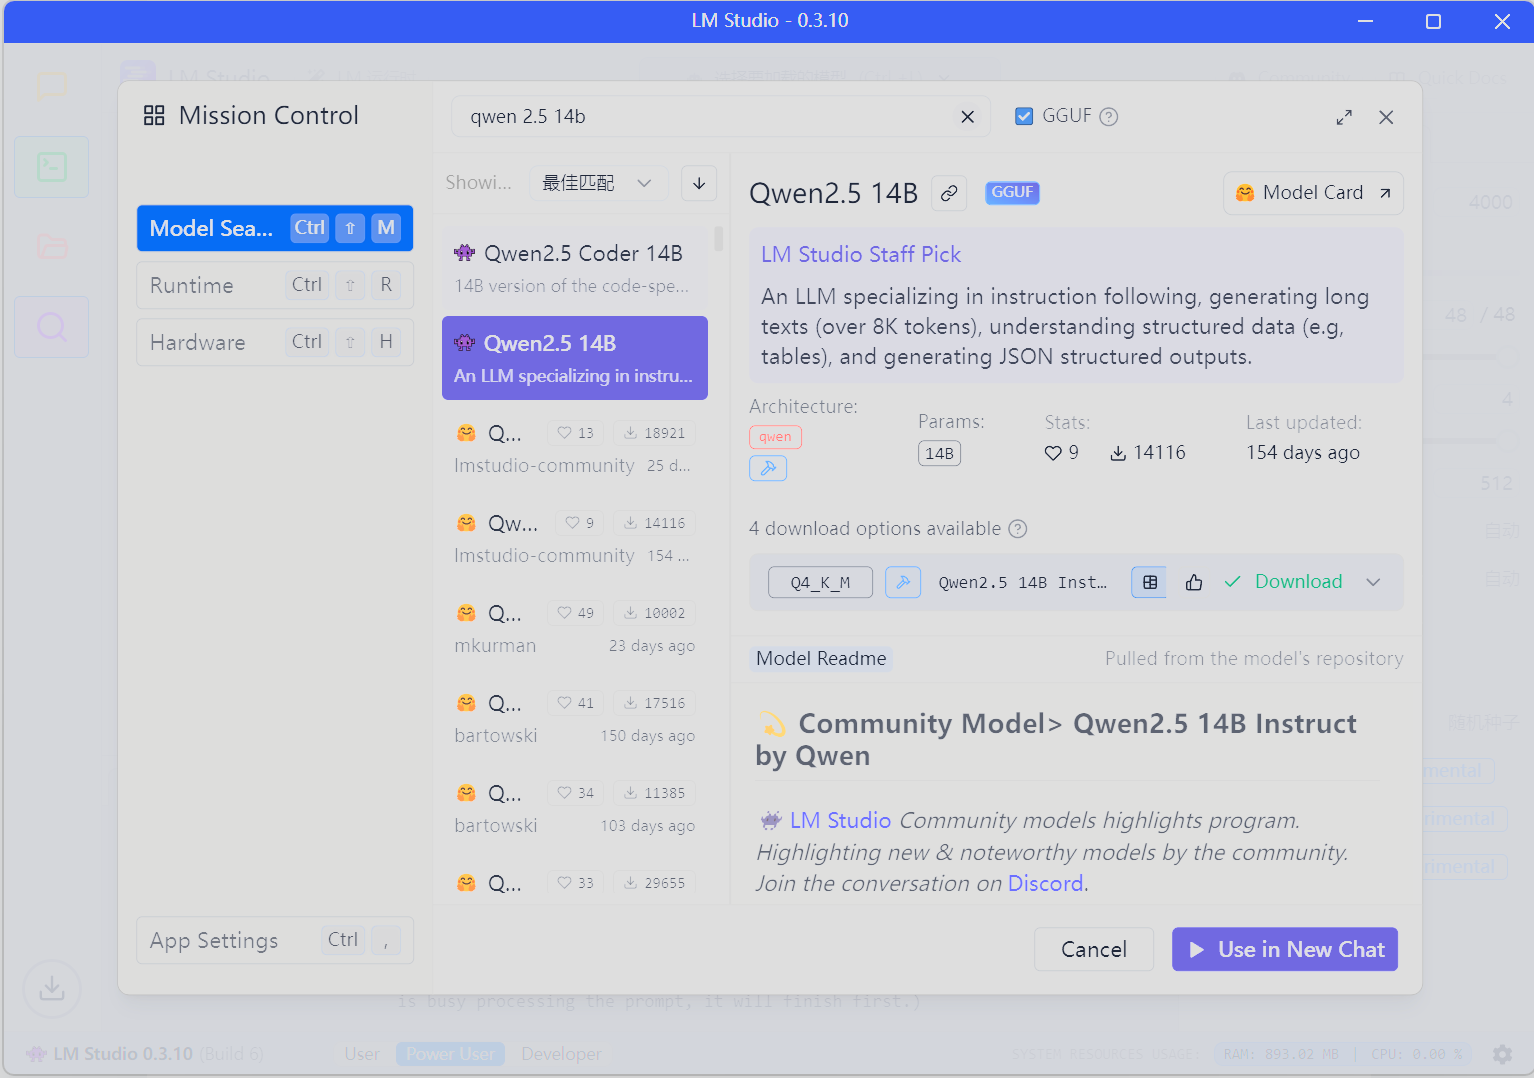Click the RAM usage readout
The width and height of the screenshot is (1534, 1078).
pos(1281,1054)
